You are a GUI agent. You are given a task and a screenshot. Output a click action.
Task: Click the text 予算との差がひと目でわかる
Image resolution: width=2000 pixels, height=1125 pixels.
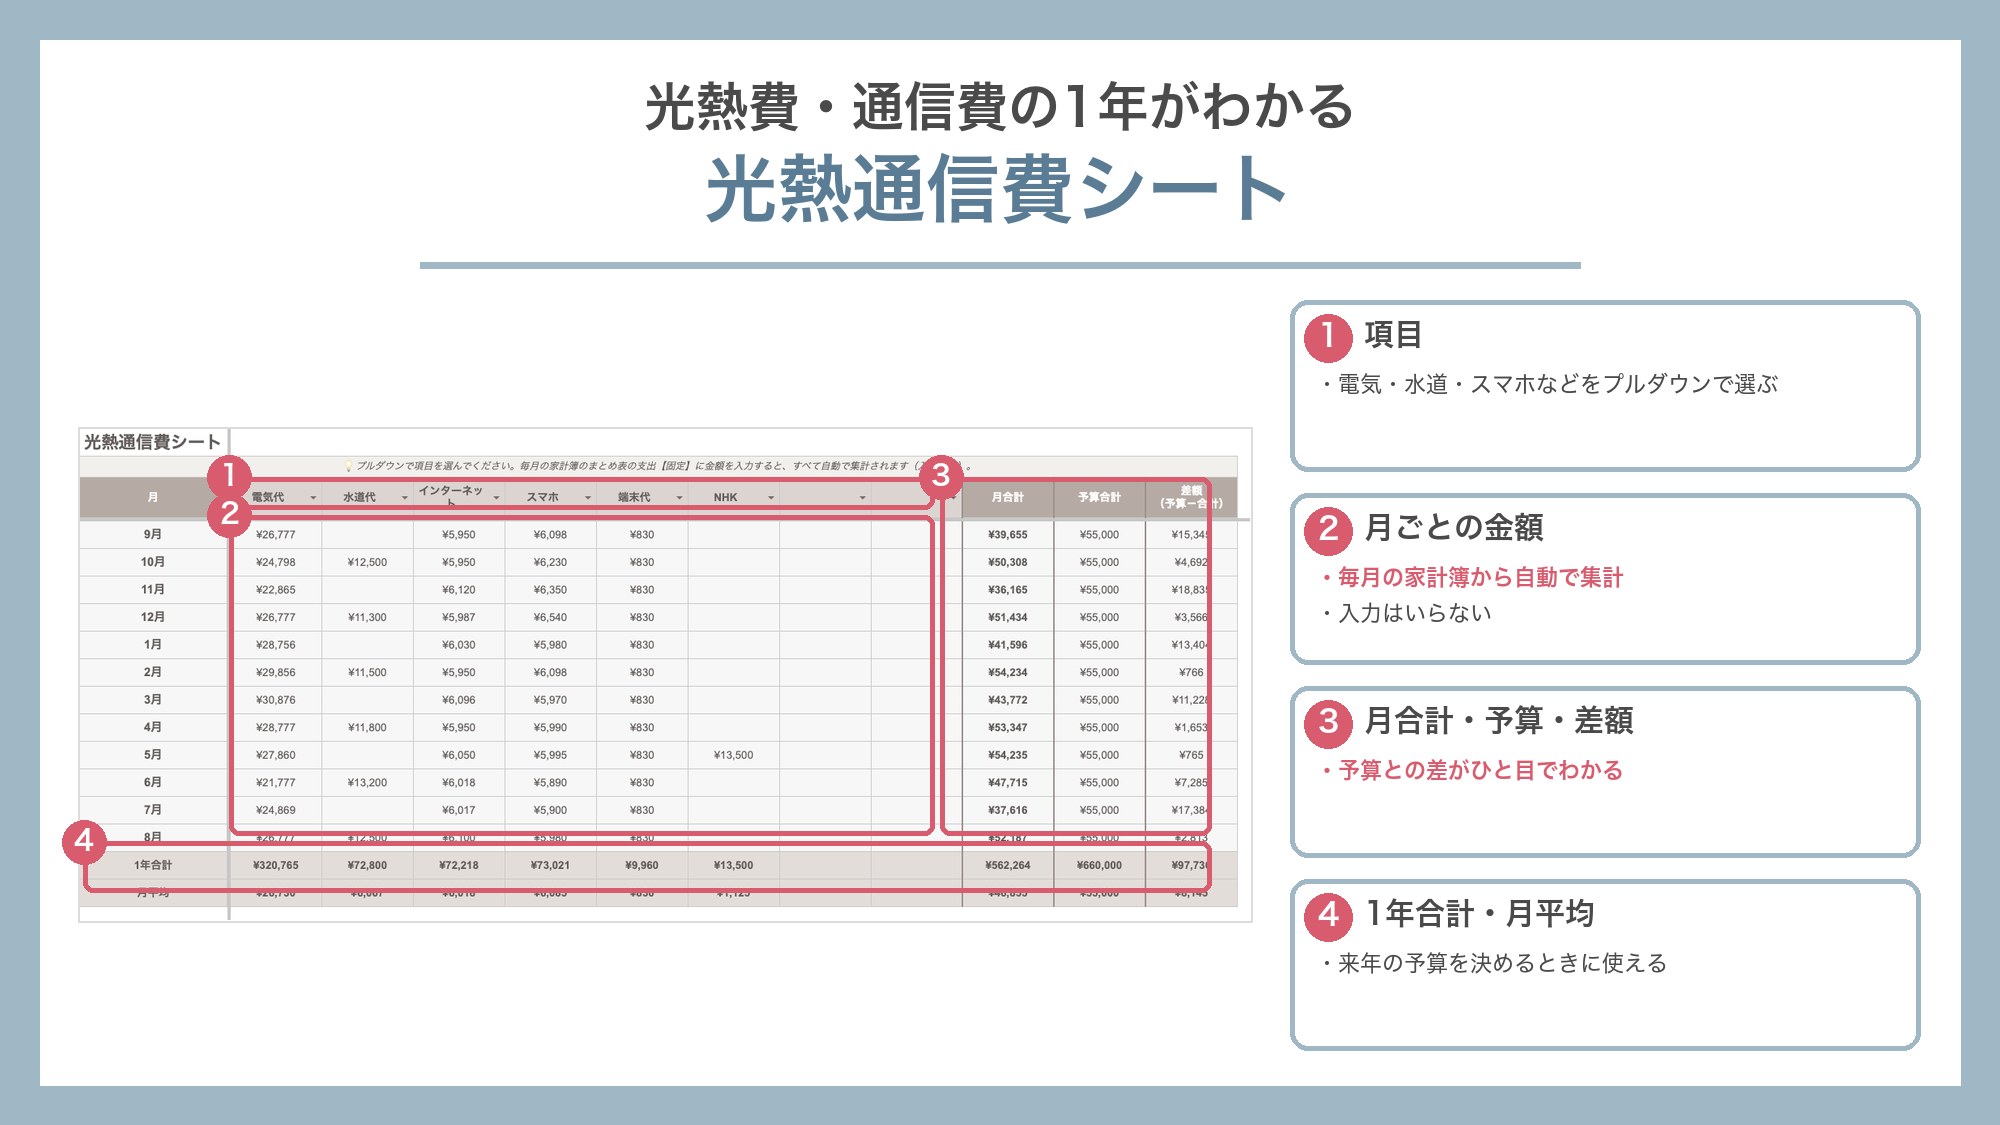click(x=1480, y=770)
